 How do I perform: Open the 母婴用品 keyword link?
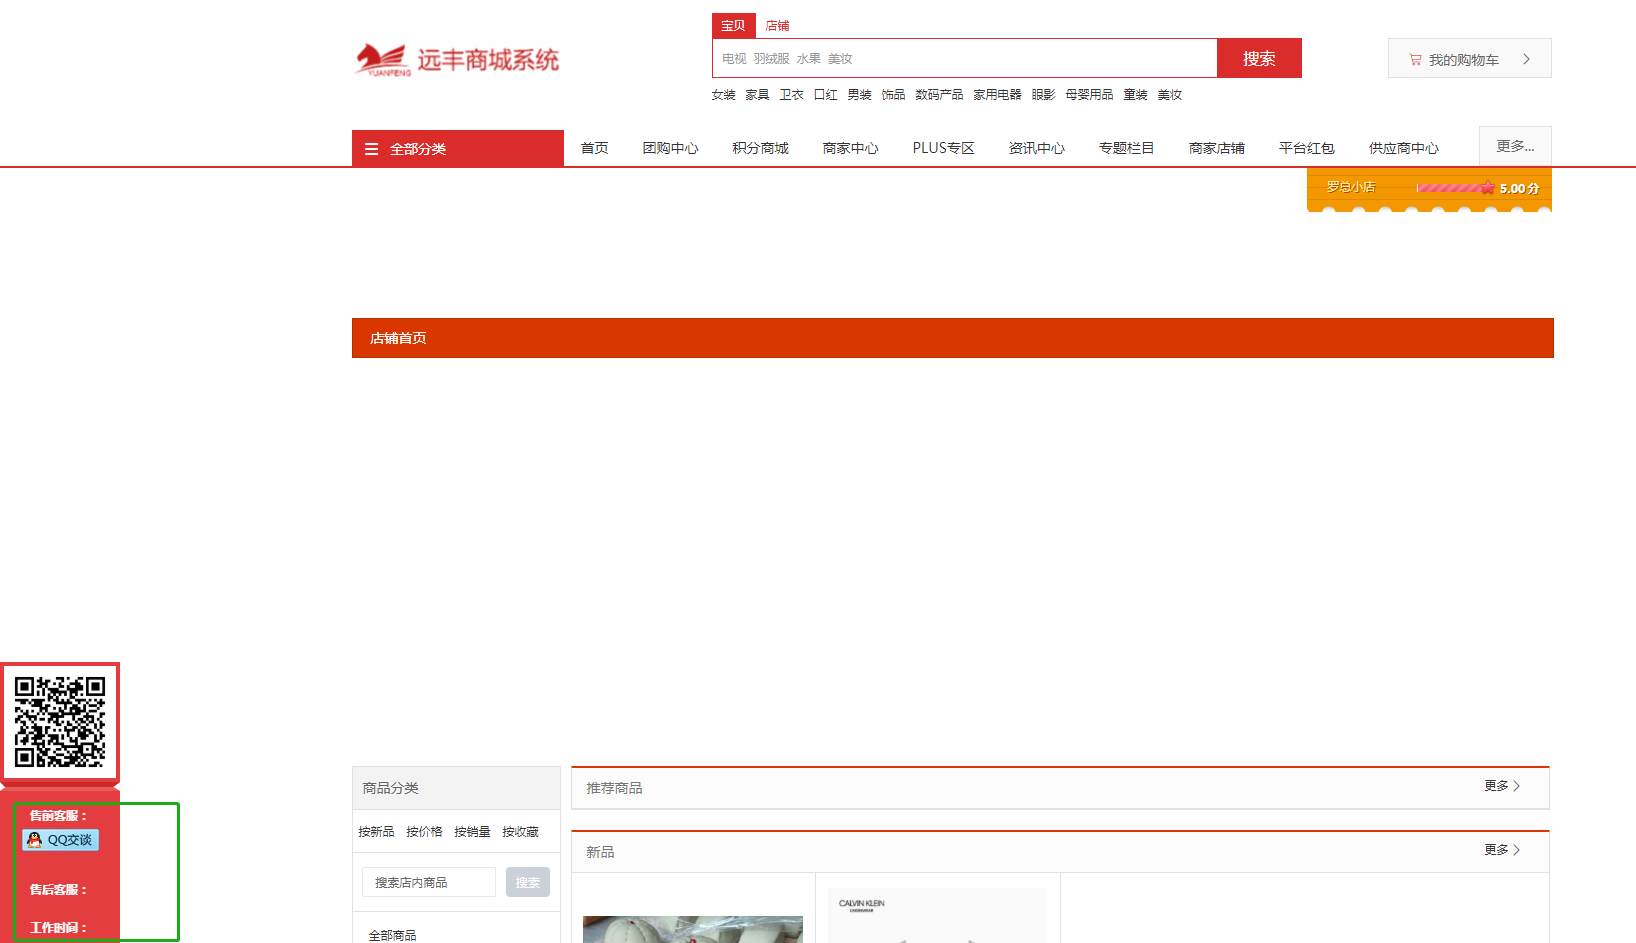pos(1089,95)
